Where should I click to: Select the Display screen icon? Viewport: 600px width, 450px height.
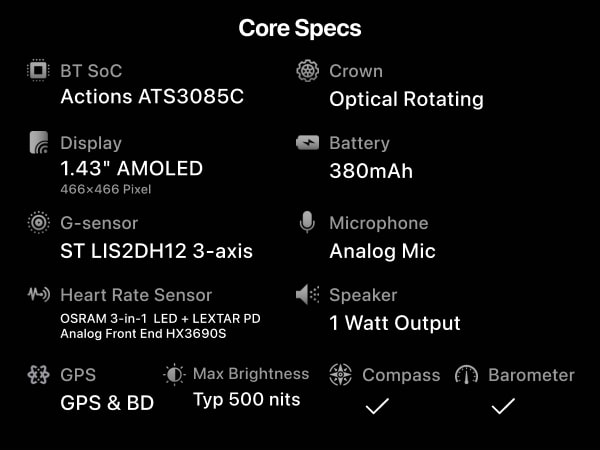pos(39,142)
